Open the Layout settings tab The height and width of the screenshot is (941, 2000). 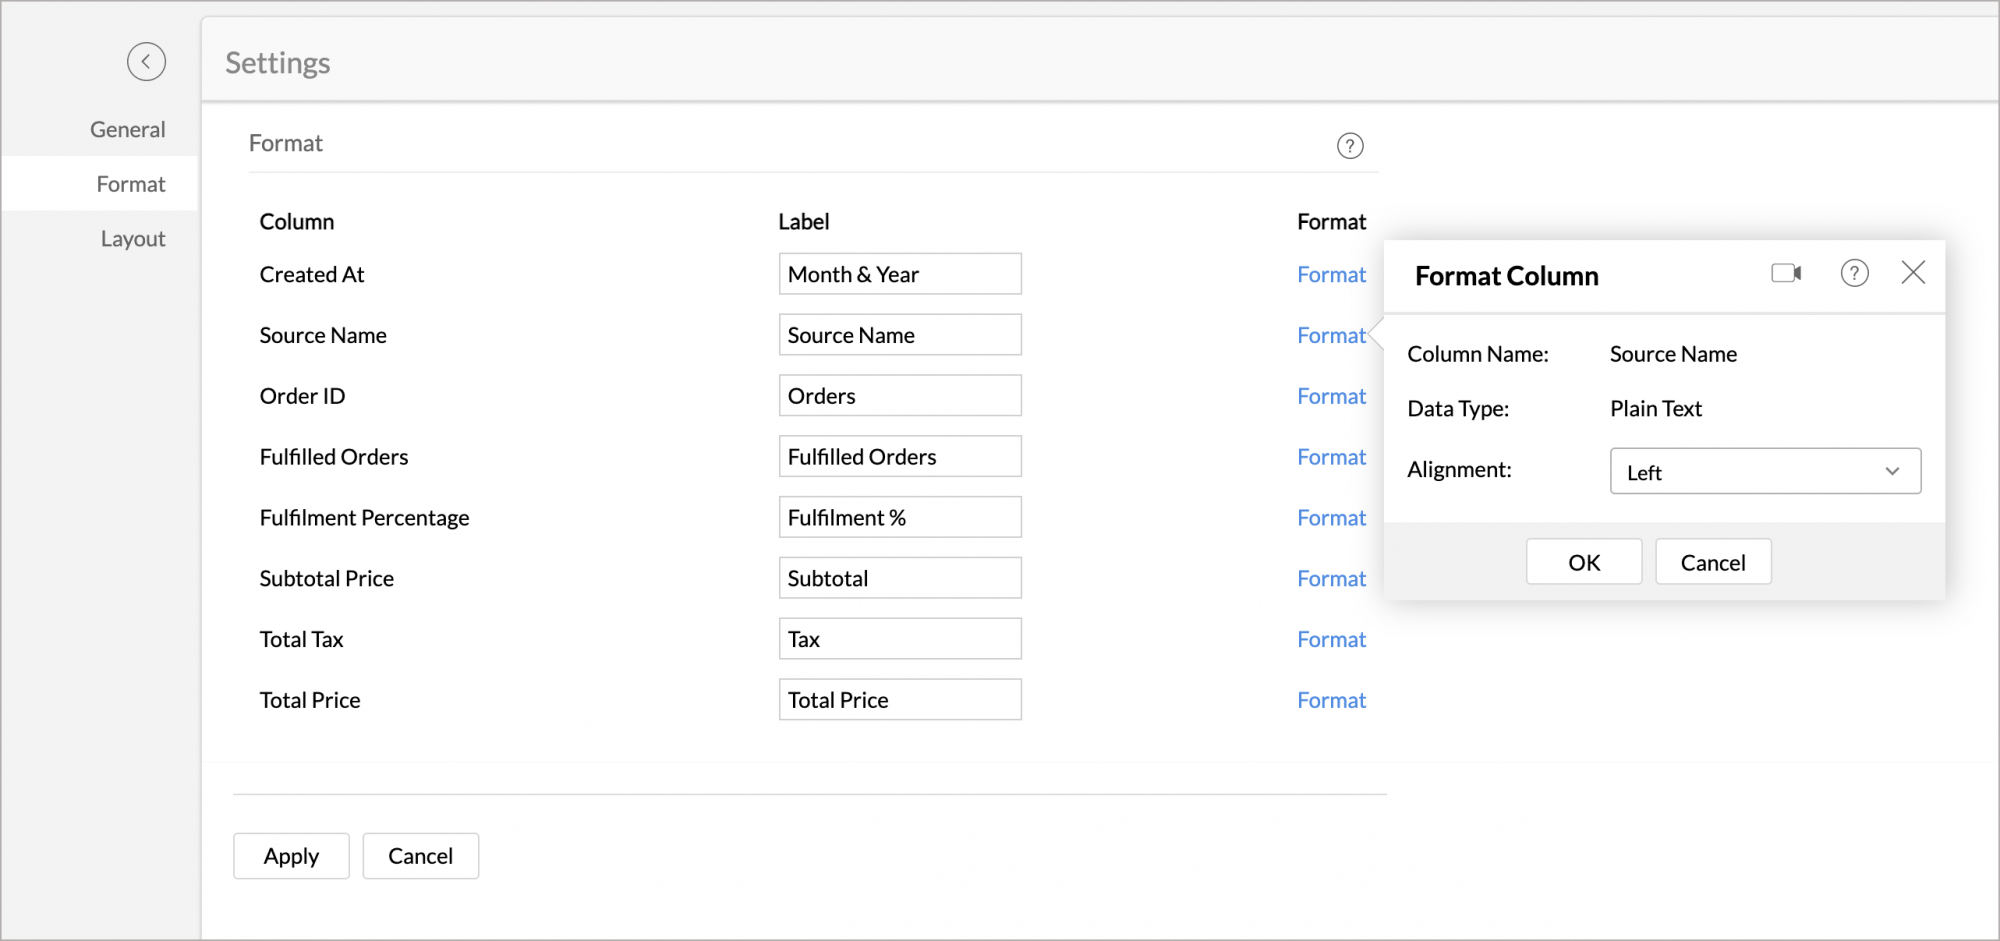coord(132,239)
